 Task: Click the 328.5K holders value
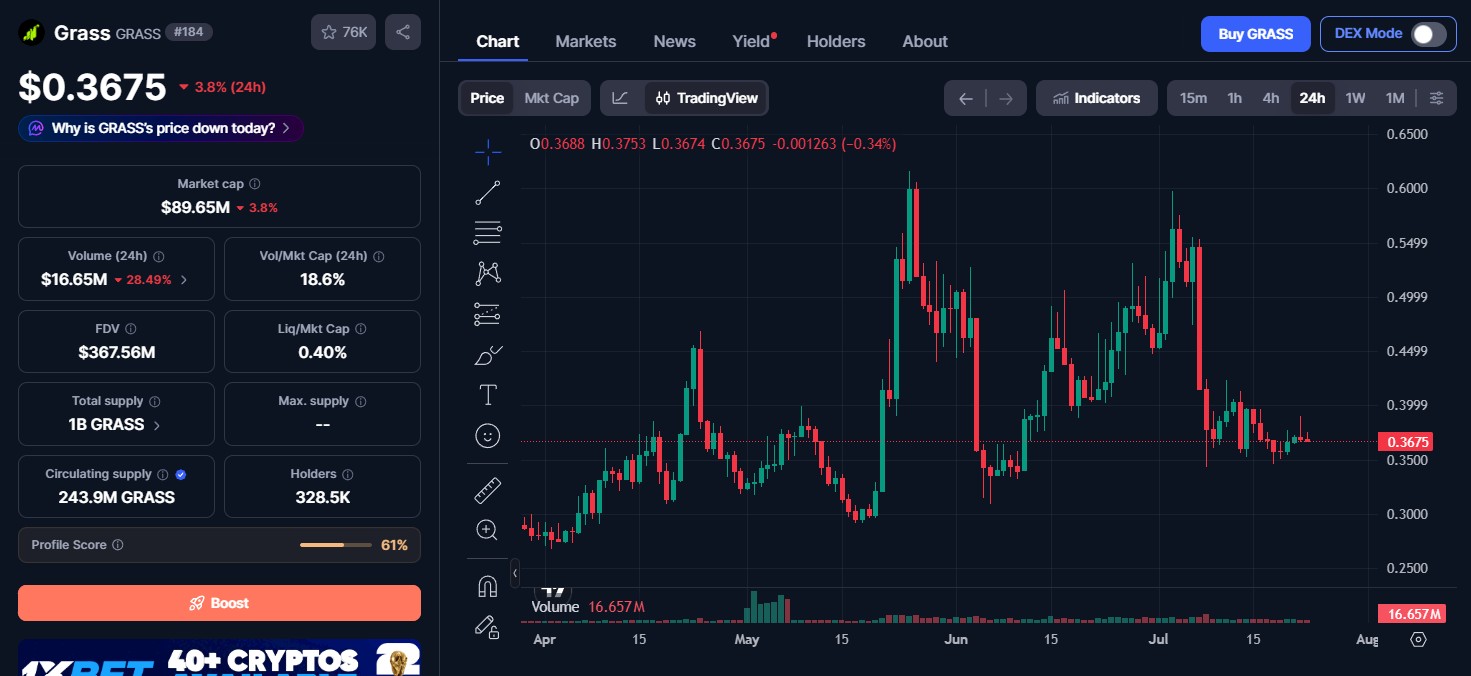322,497
